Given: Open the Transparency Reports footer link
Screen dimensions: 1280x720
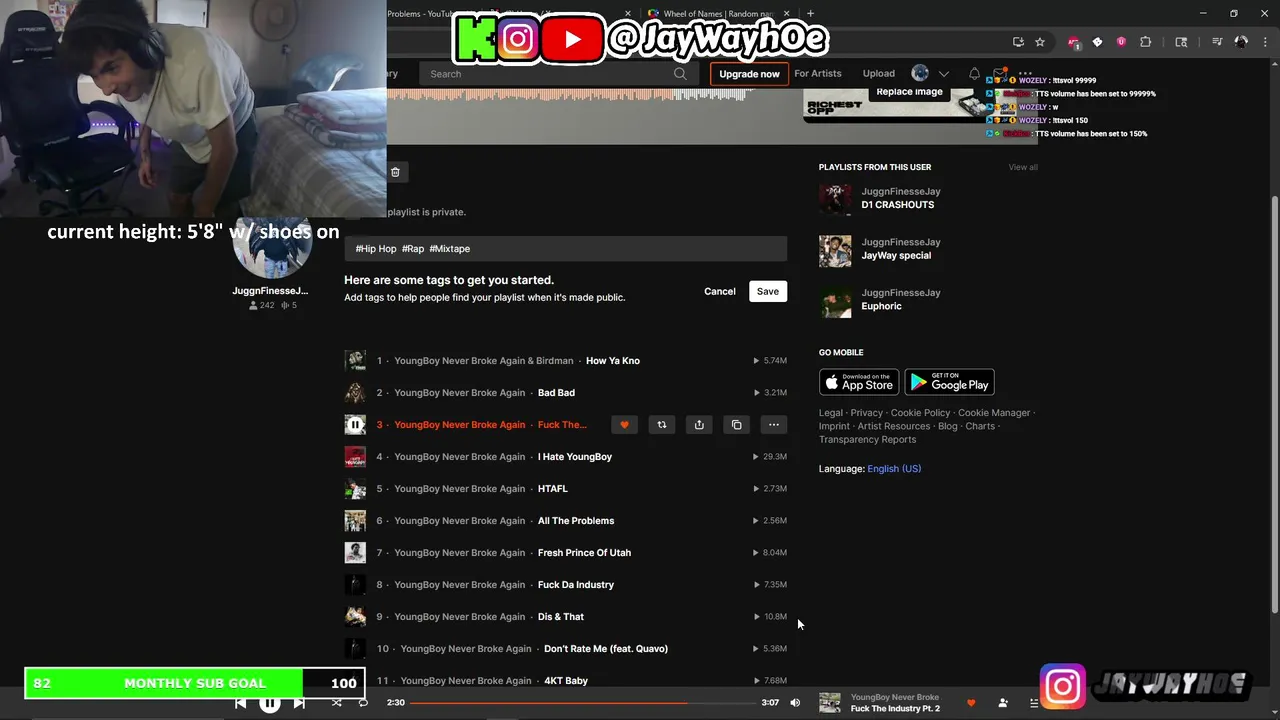Looking at the screenshot, I should [x=867, y=440].
